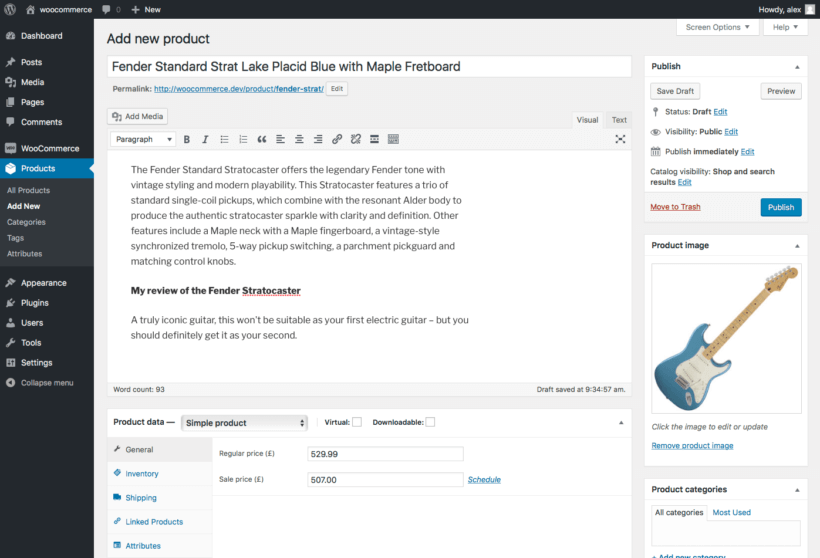The image size is (820, 558).
Task: Click the Add Media button
Action: click(x=138, y=117)
